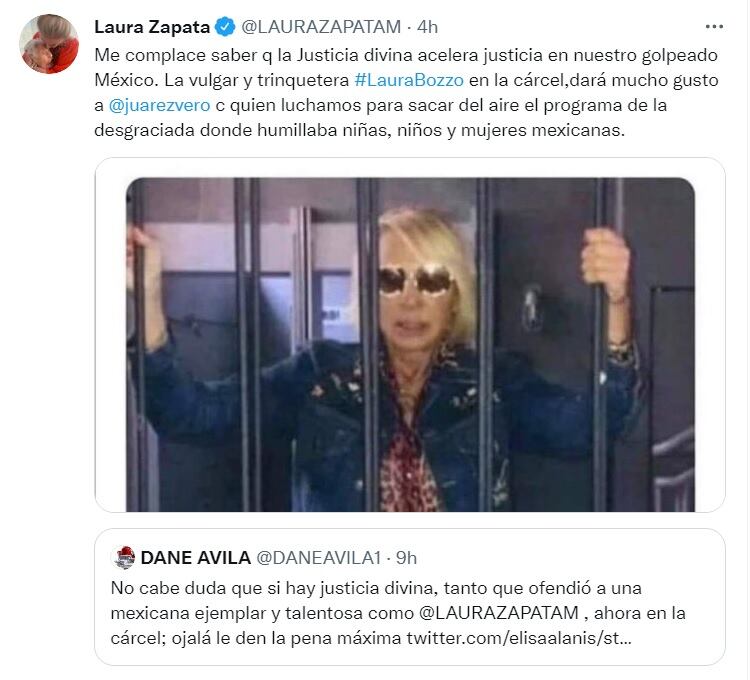Open the #LauraBozzo hashtag
Screen dimensions: 750x680
409,80
